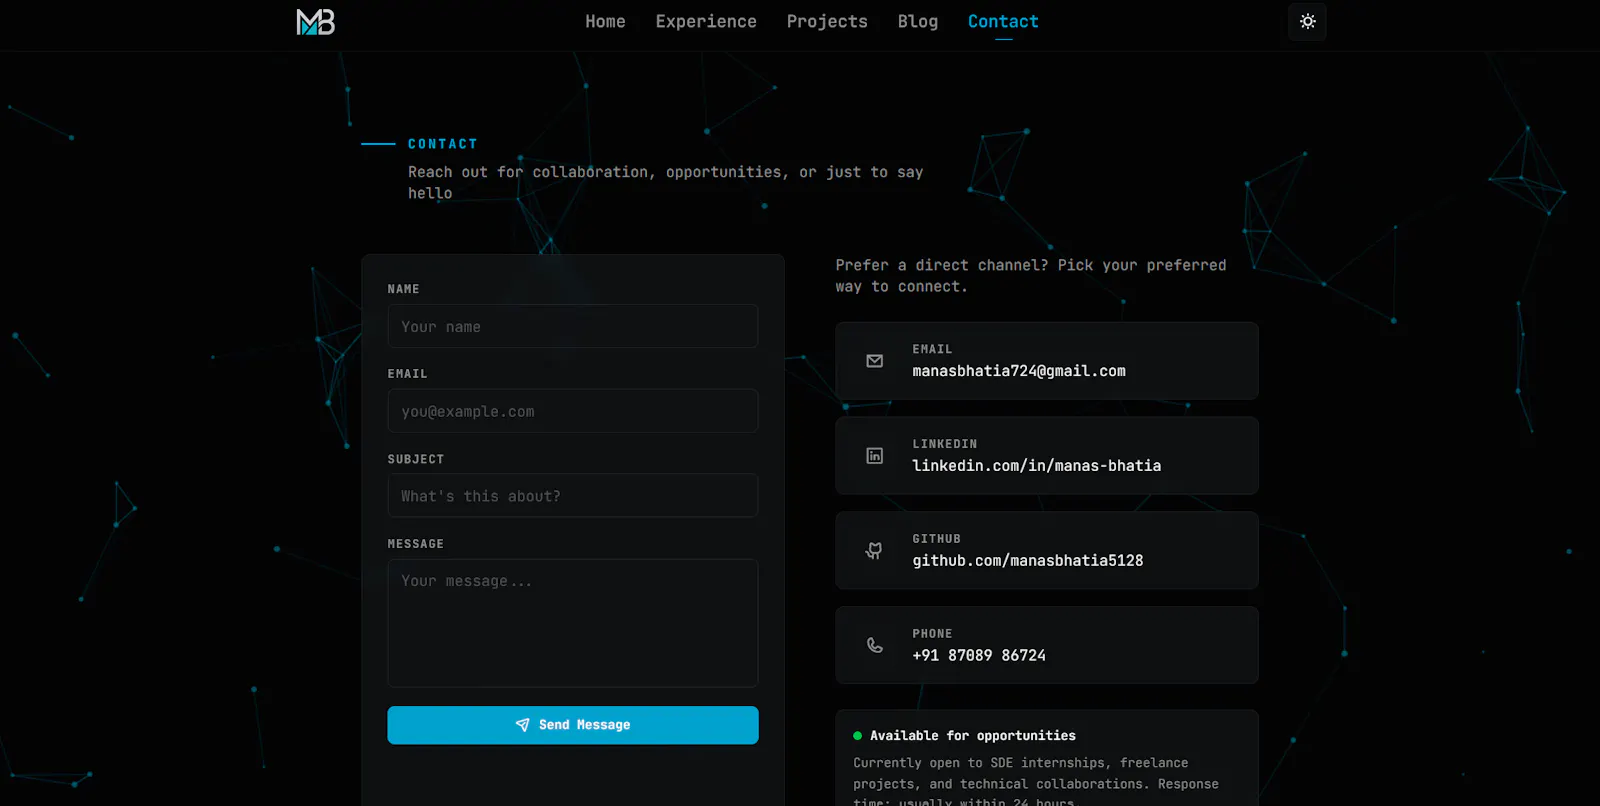The height and width of the screenshot is (806, 1600).
Task: Submit form with Send Message button
Action: coord(573,725)
